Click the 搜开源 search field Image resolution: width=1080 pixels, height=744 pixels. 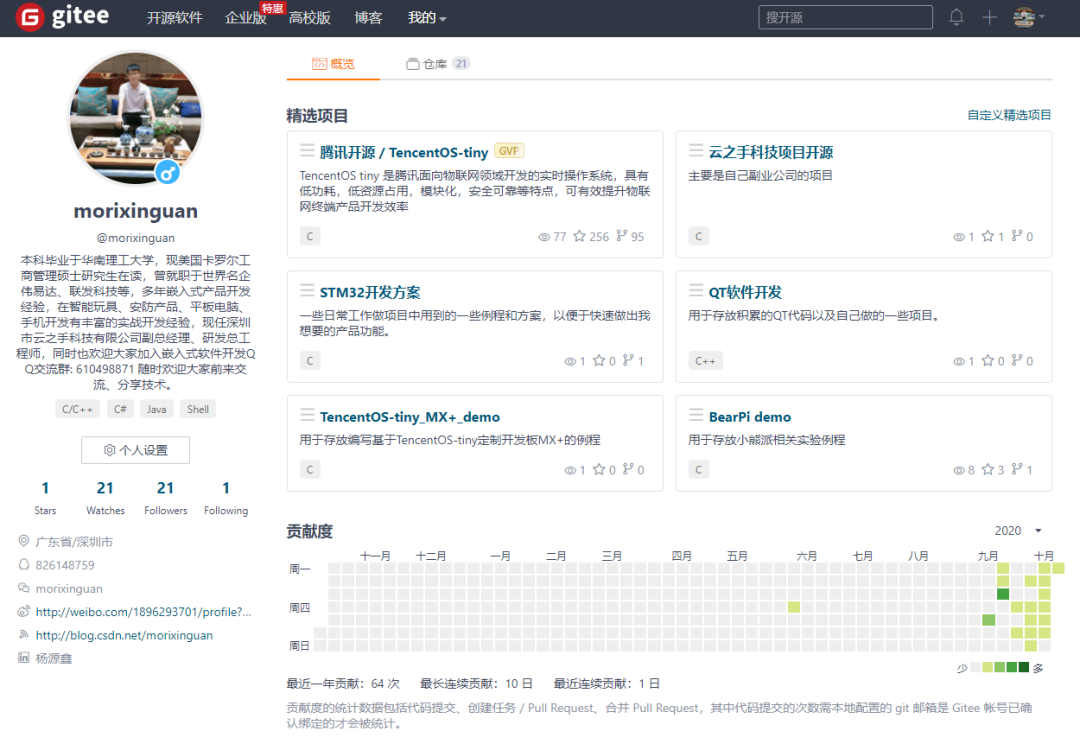coord(845,17)
